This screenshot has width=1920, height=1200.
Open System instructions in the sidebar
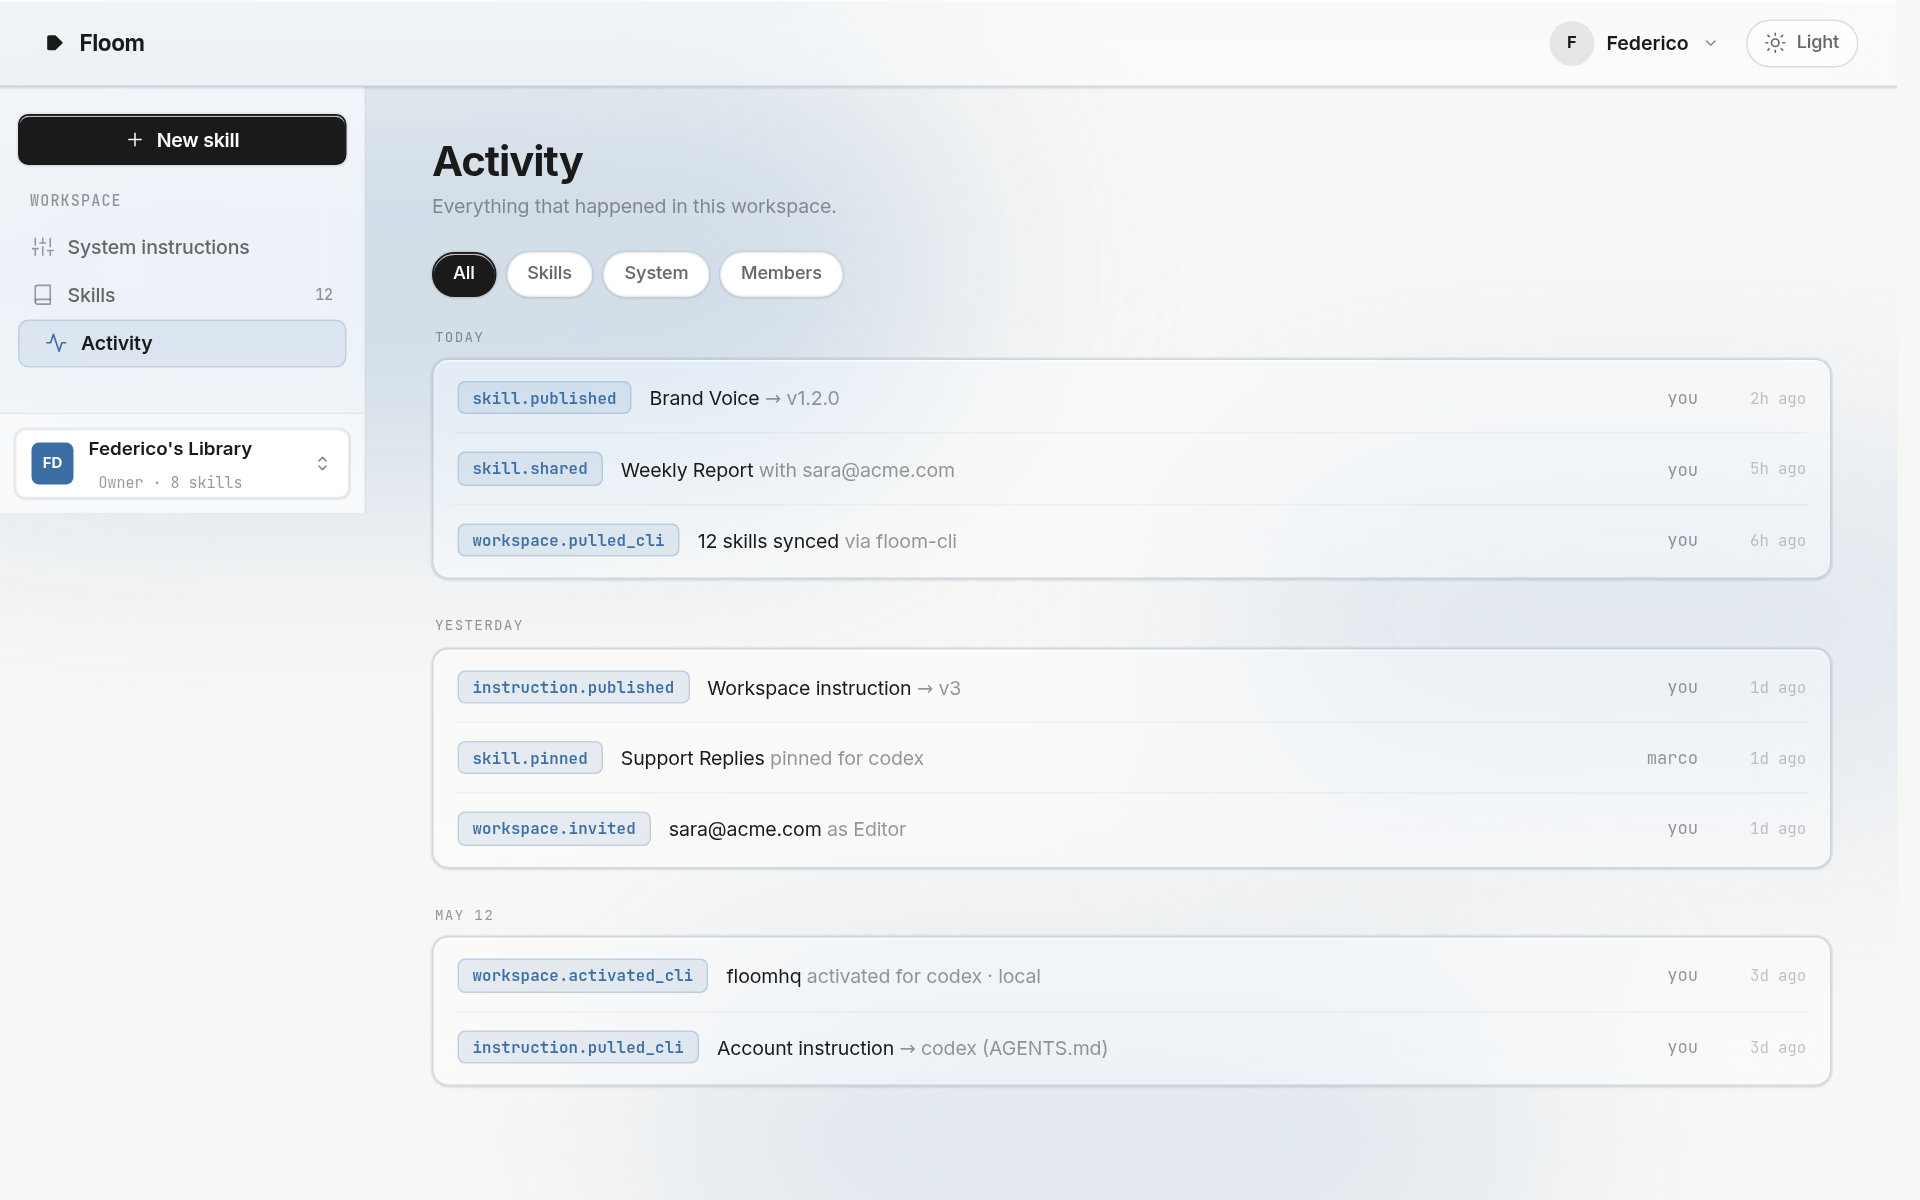182,247
